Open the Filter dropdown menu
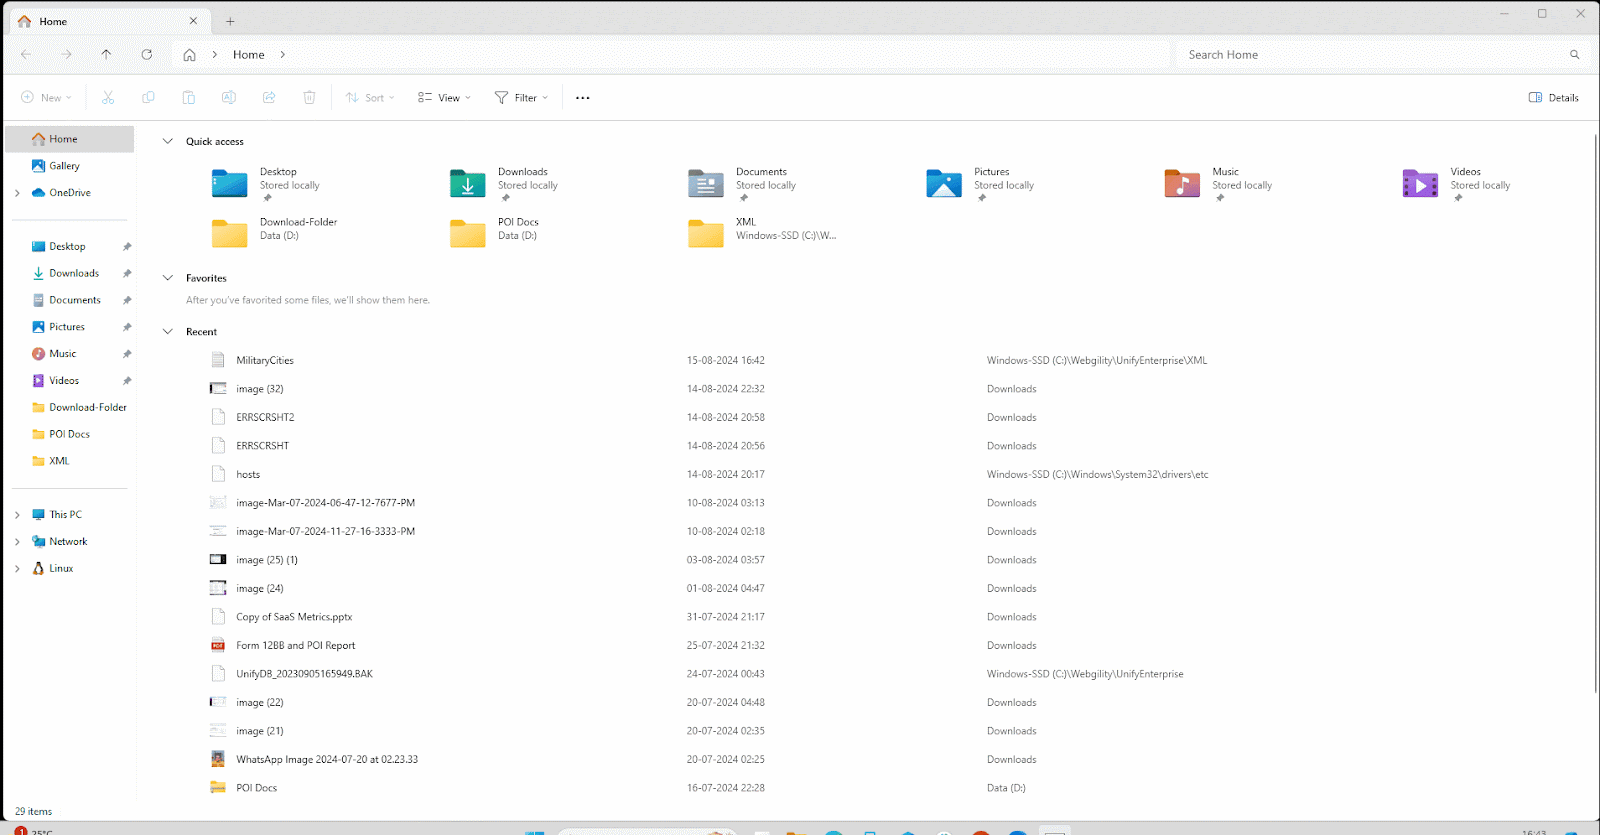1600x835 pixels. (x=521, y=98)
